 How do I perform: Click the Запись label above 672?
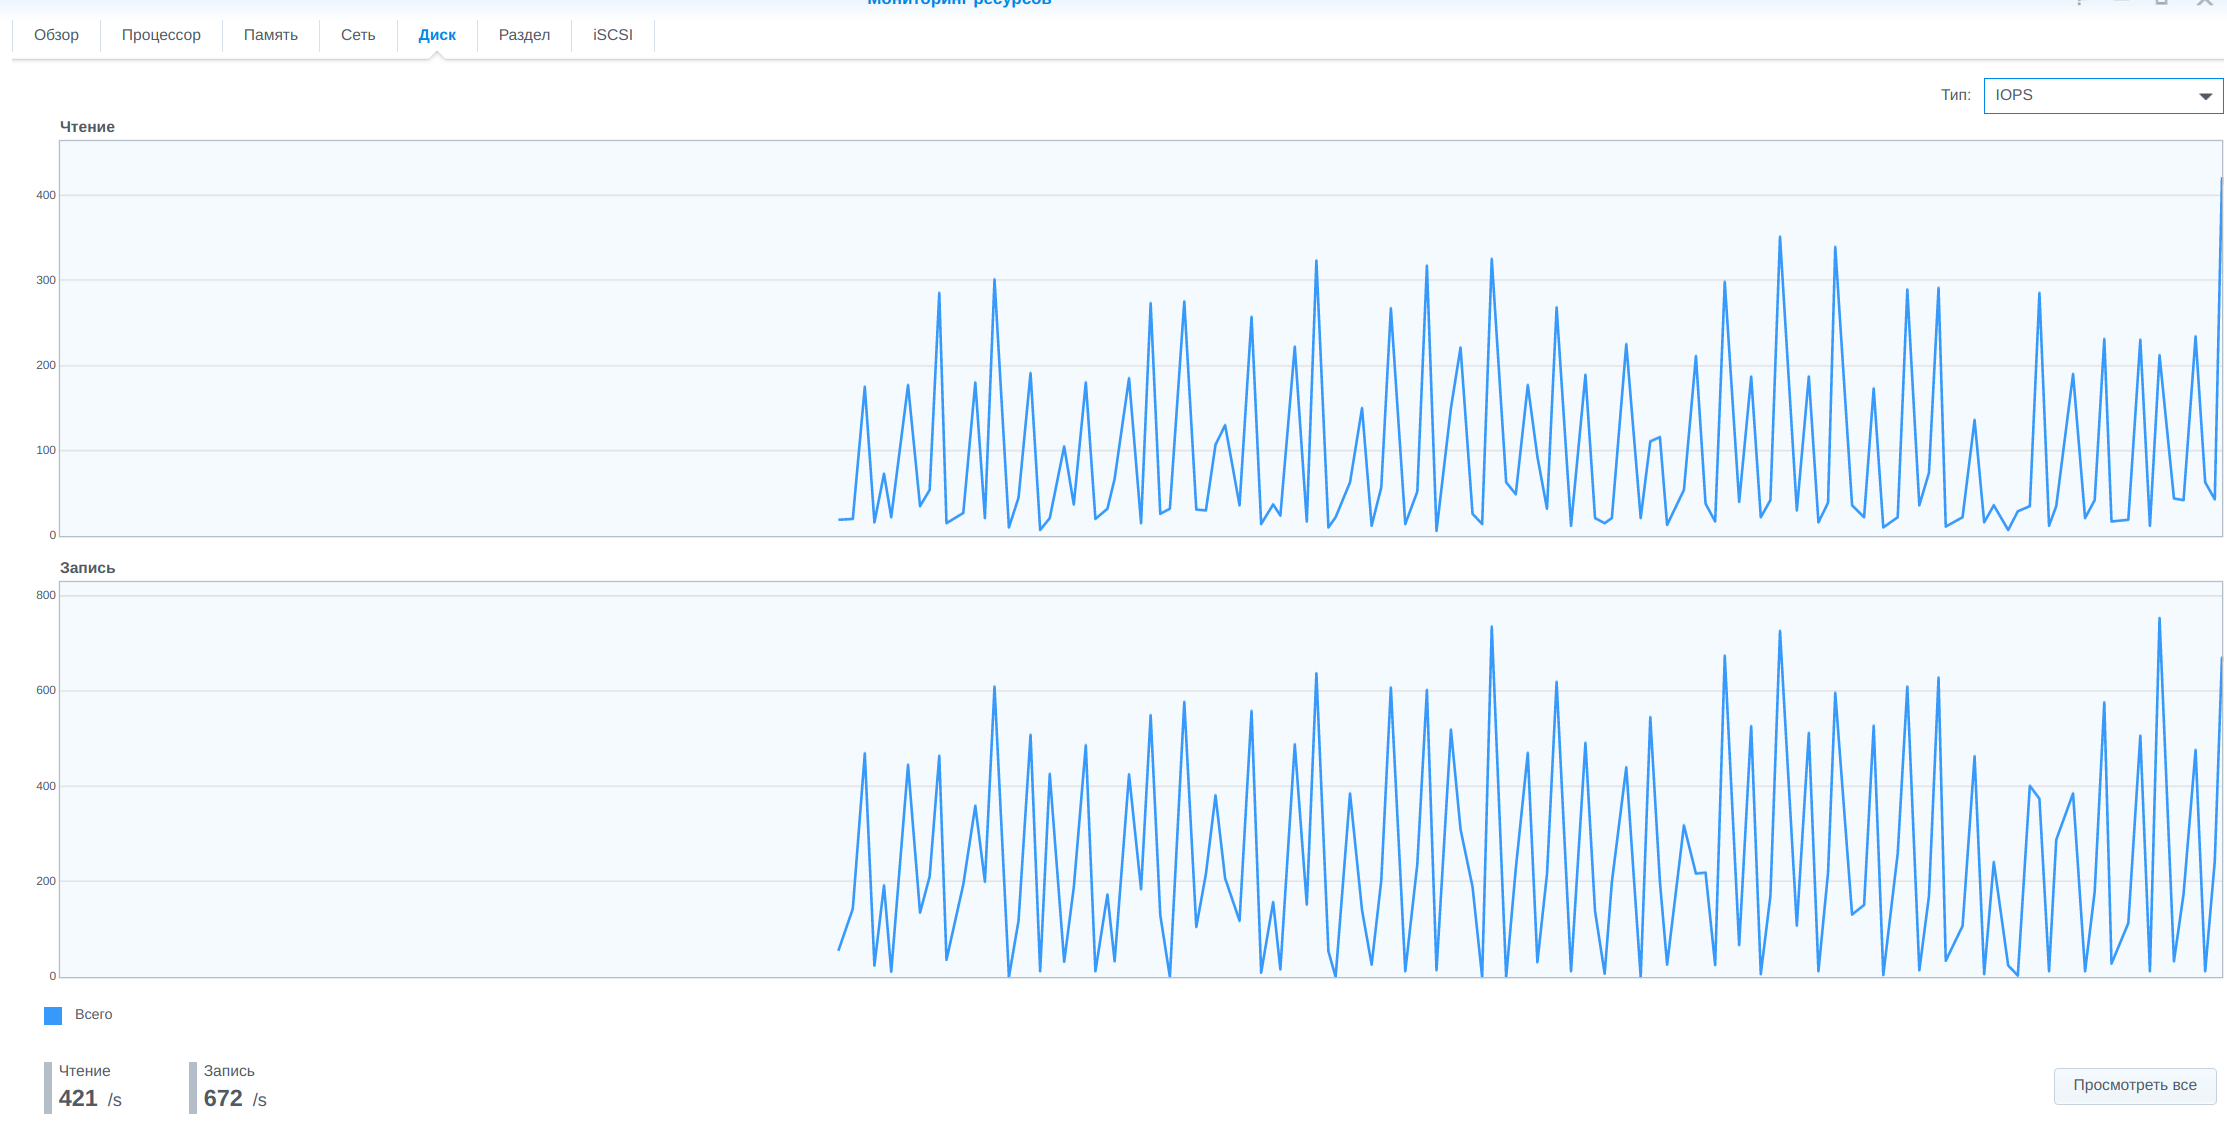pyautogui.click(x=229, y=1071)
